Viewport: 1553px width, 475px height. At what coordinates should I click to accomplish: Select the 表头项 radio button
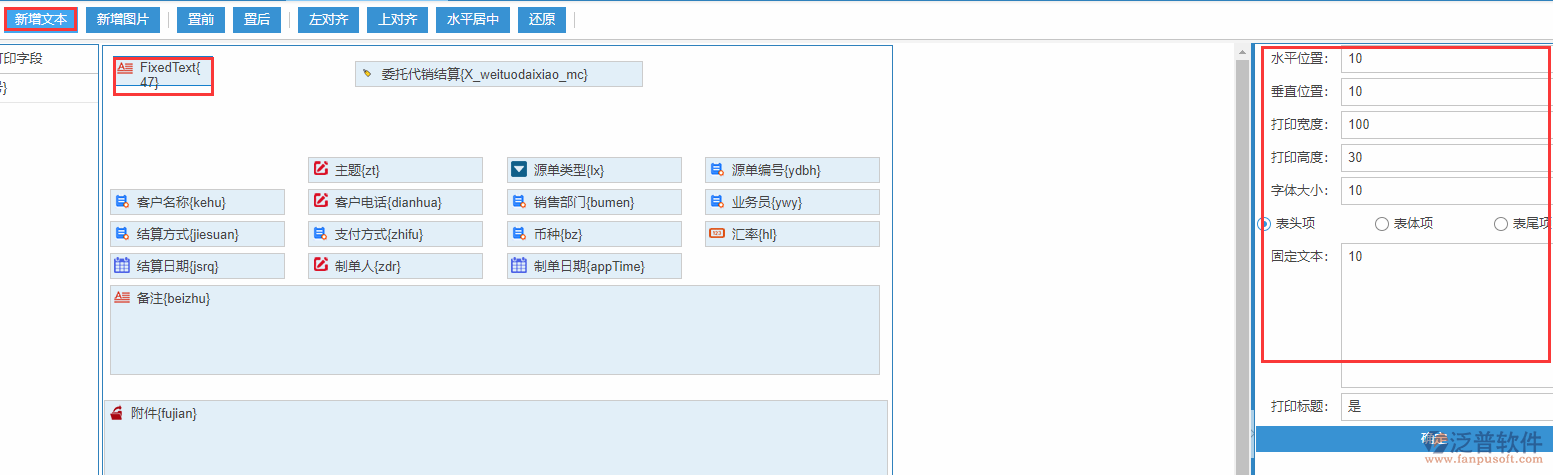pos(1264,224)
